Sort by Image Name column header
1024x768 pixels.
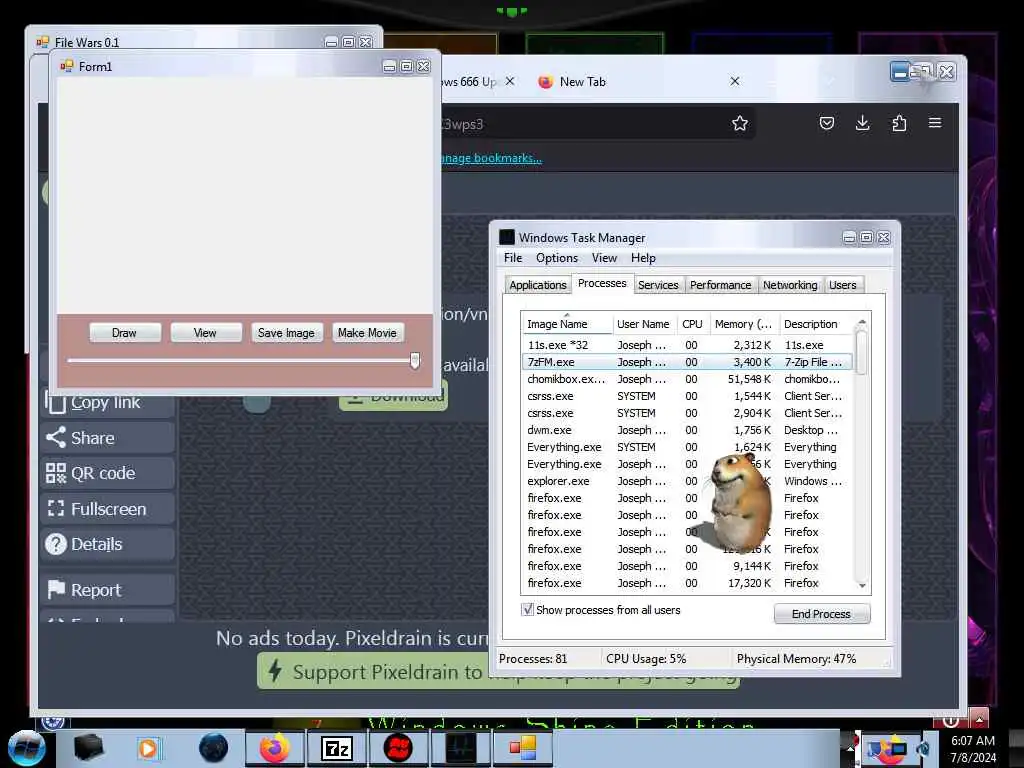coord(567,324)
